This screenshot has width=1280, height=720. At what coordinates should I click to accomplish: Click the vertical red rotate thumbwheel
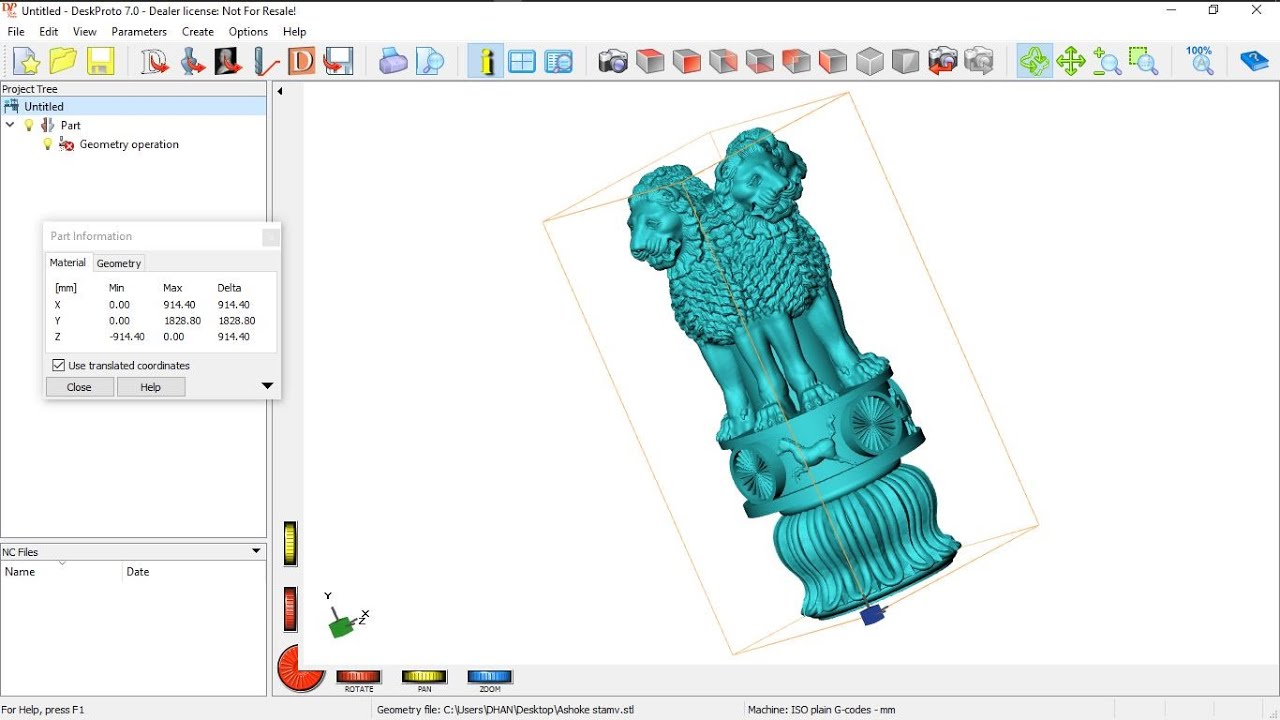(x=291, y=609)
